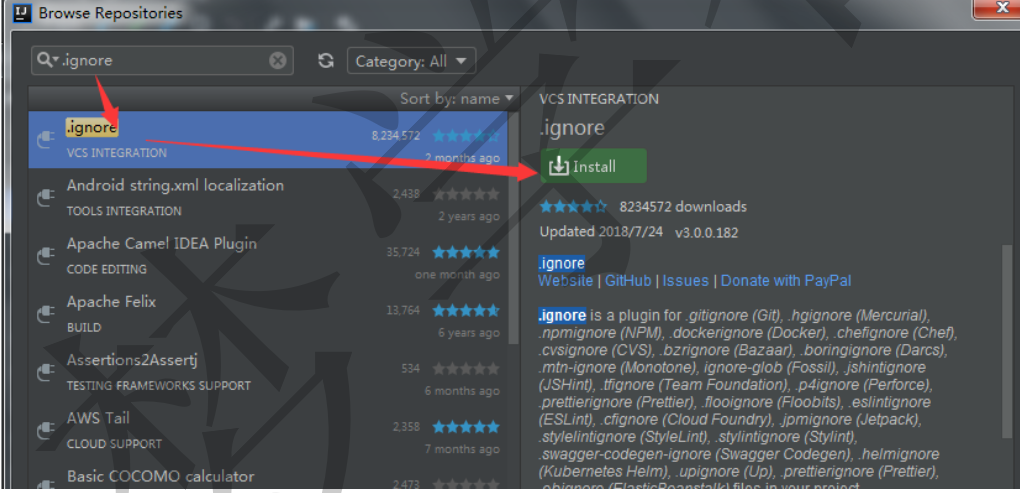Click the '8234572 downloads' text
Viewport: 1020px width, 493px height.
click(683, 207)
